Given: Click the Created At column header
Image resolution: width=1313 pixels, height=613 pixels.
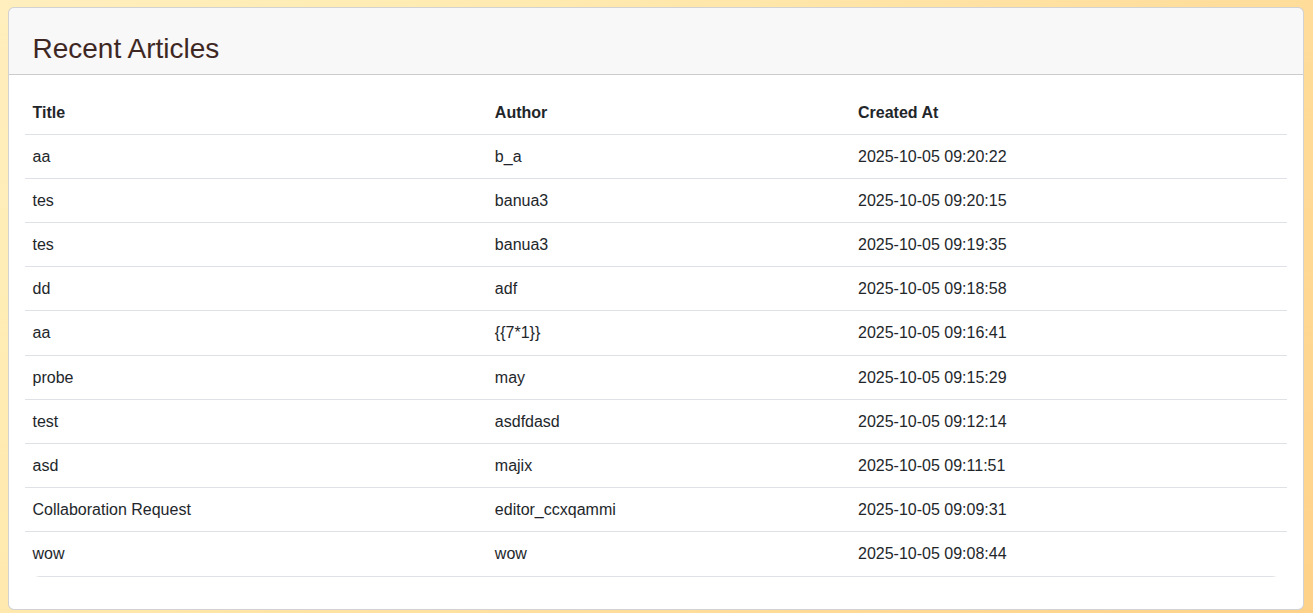Looking at the screenshot, I should point(897,113).
